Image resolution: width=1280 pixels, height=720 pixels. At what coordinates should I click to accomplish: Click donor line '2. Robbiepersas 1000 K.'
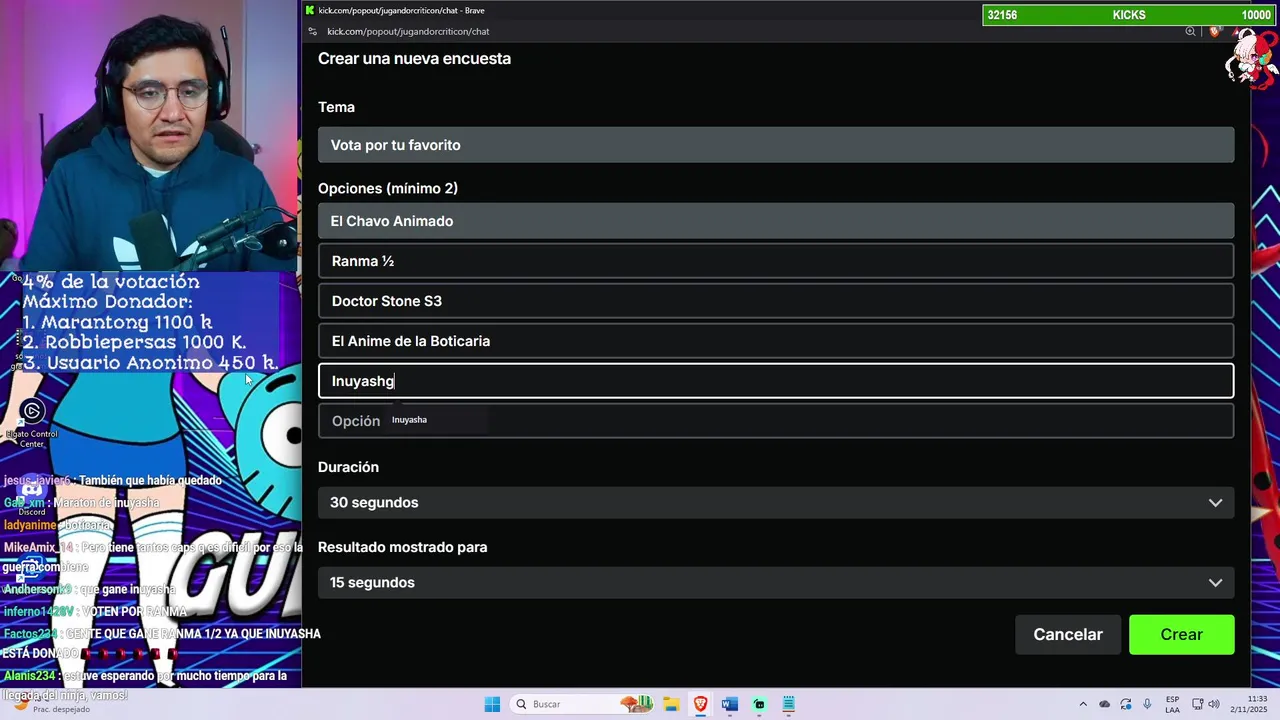pos(134,342)
